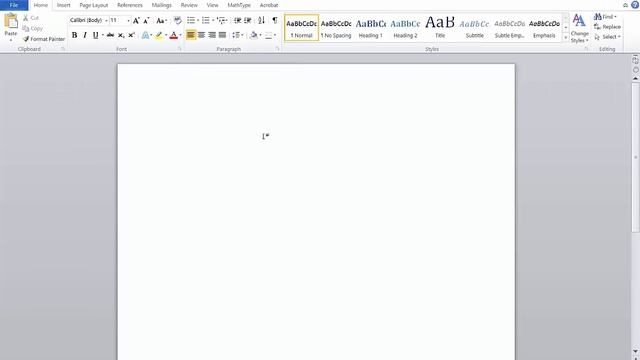The width and height of the screenshot is (640, 360).
Task: Switch to the Review tab
Action: pyautogui.click(x=189, y=5)
